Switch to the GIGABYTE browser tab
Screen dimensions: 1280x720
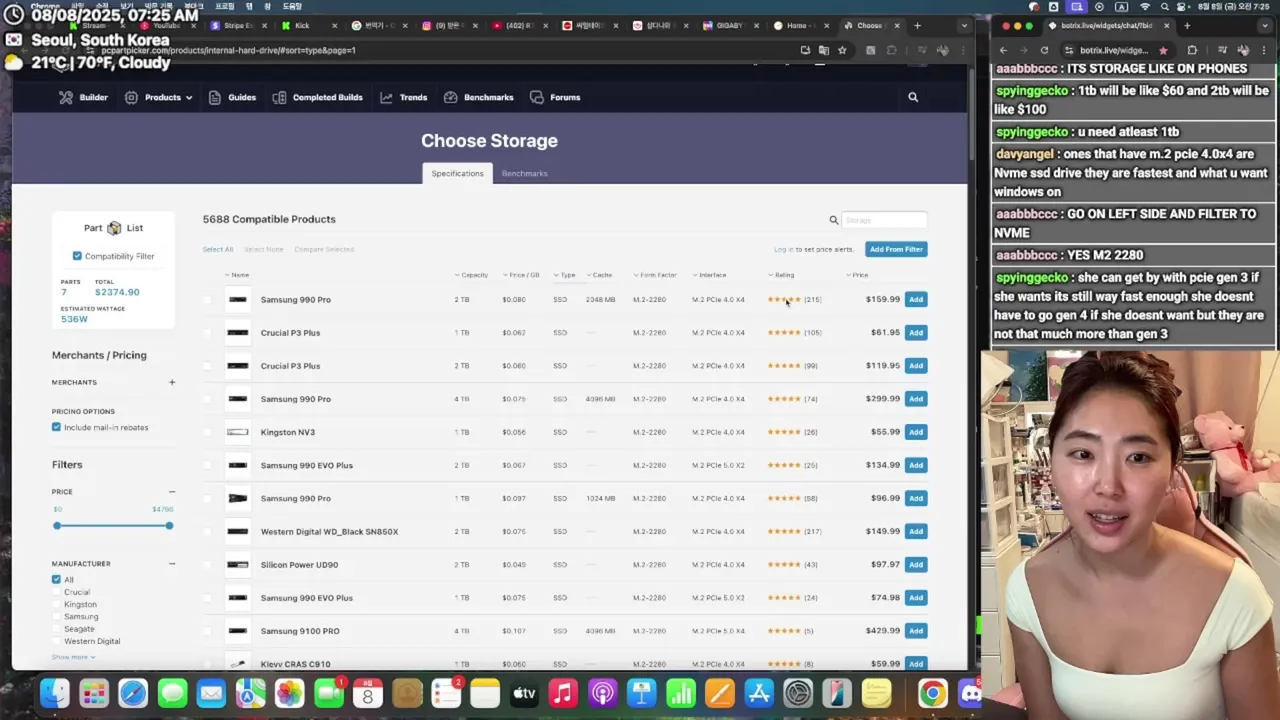tap(728, 25)
